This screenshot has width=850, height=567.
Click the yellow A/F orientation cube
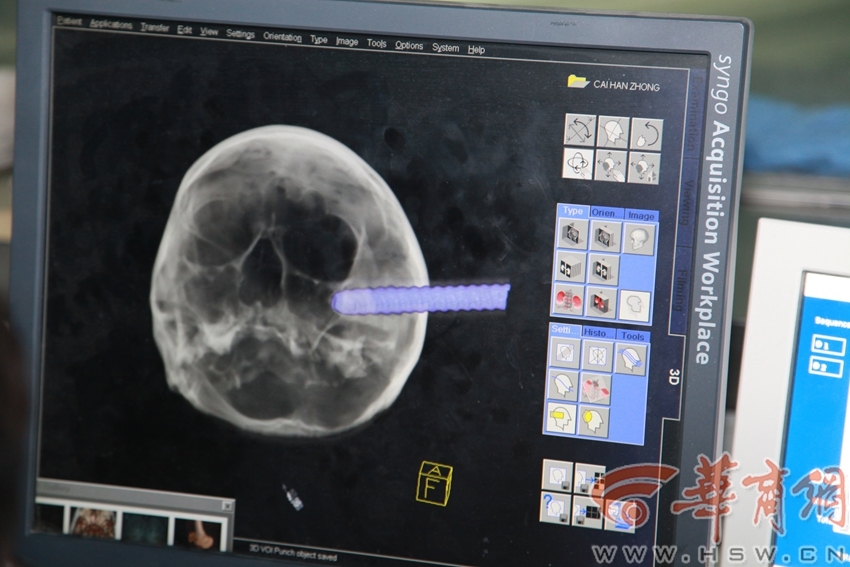click(x=434, y=483)
